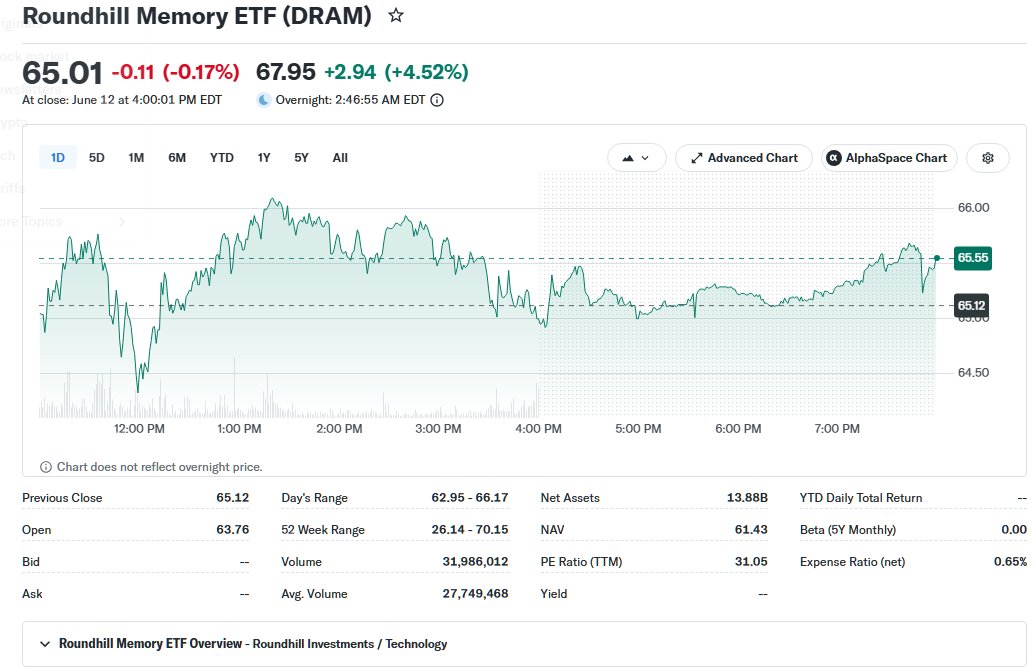This screenshot has height=667, width=1035.
Task: Open the AlphaSpace Chart
Action: pos(889,158)
